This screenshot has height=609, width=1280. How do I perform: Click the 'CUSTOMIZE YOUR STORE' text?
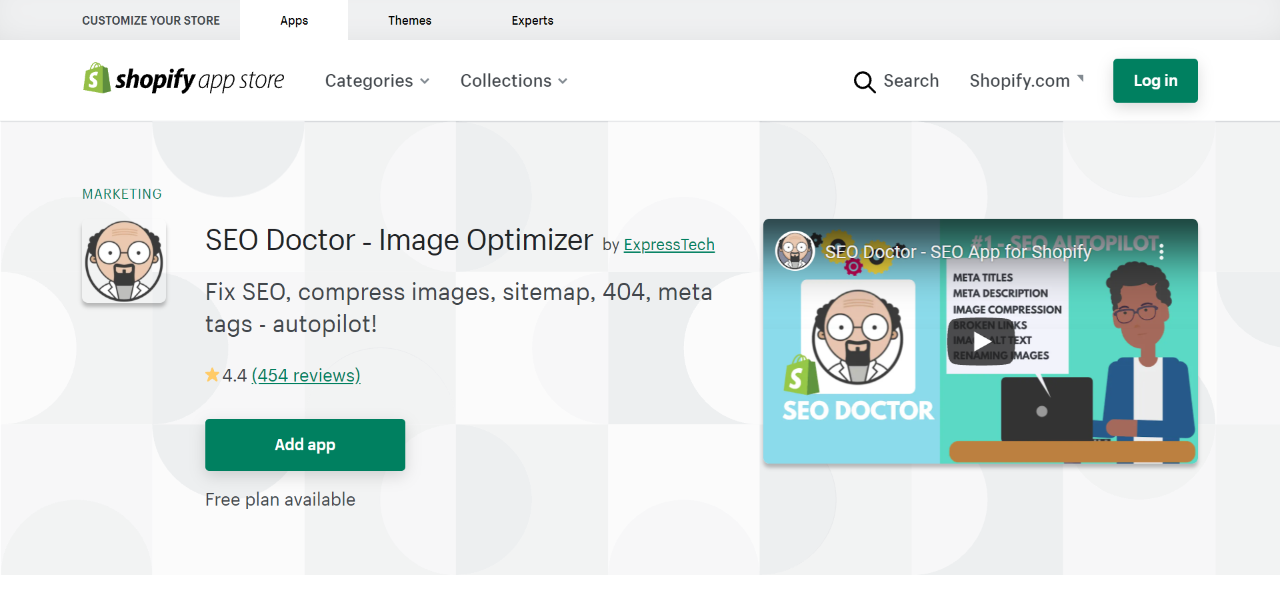click(x=151, y=20)
